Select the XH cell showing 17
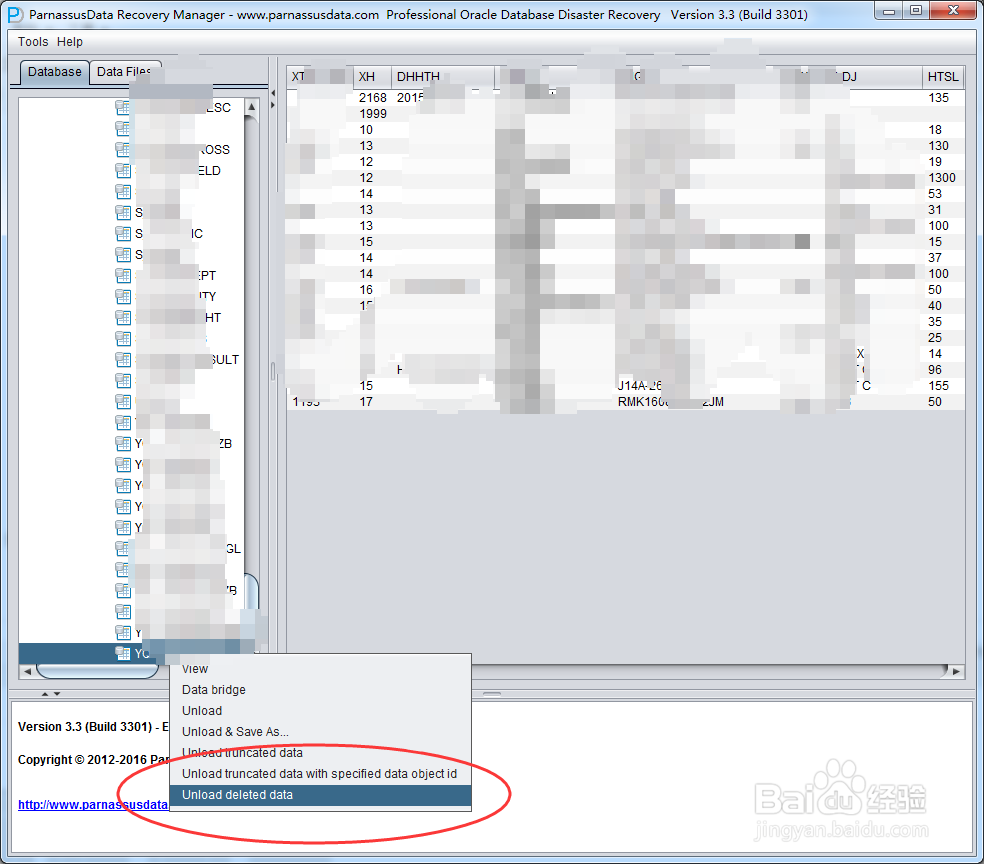This screenshot has height=864, width=984. [372, 402]
